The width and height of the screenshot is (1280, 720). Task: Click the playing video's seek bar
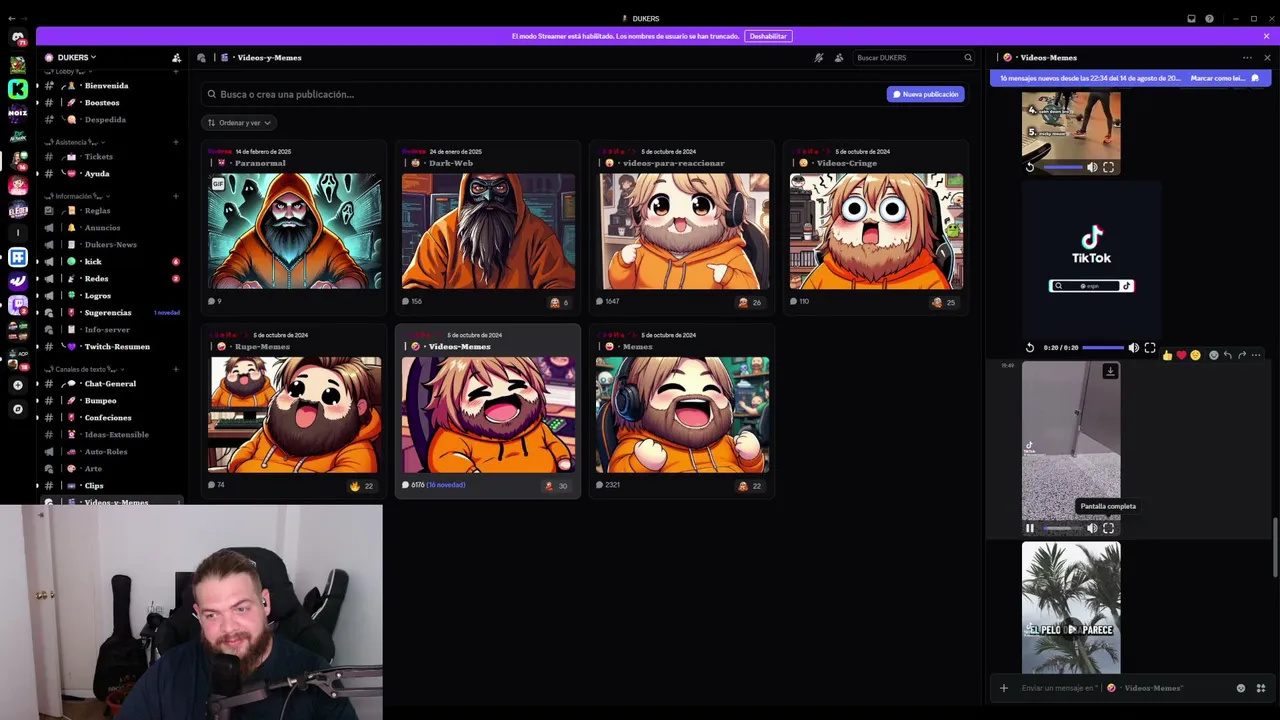[x=1063, y=528]
